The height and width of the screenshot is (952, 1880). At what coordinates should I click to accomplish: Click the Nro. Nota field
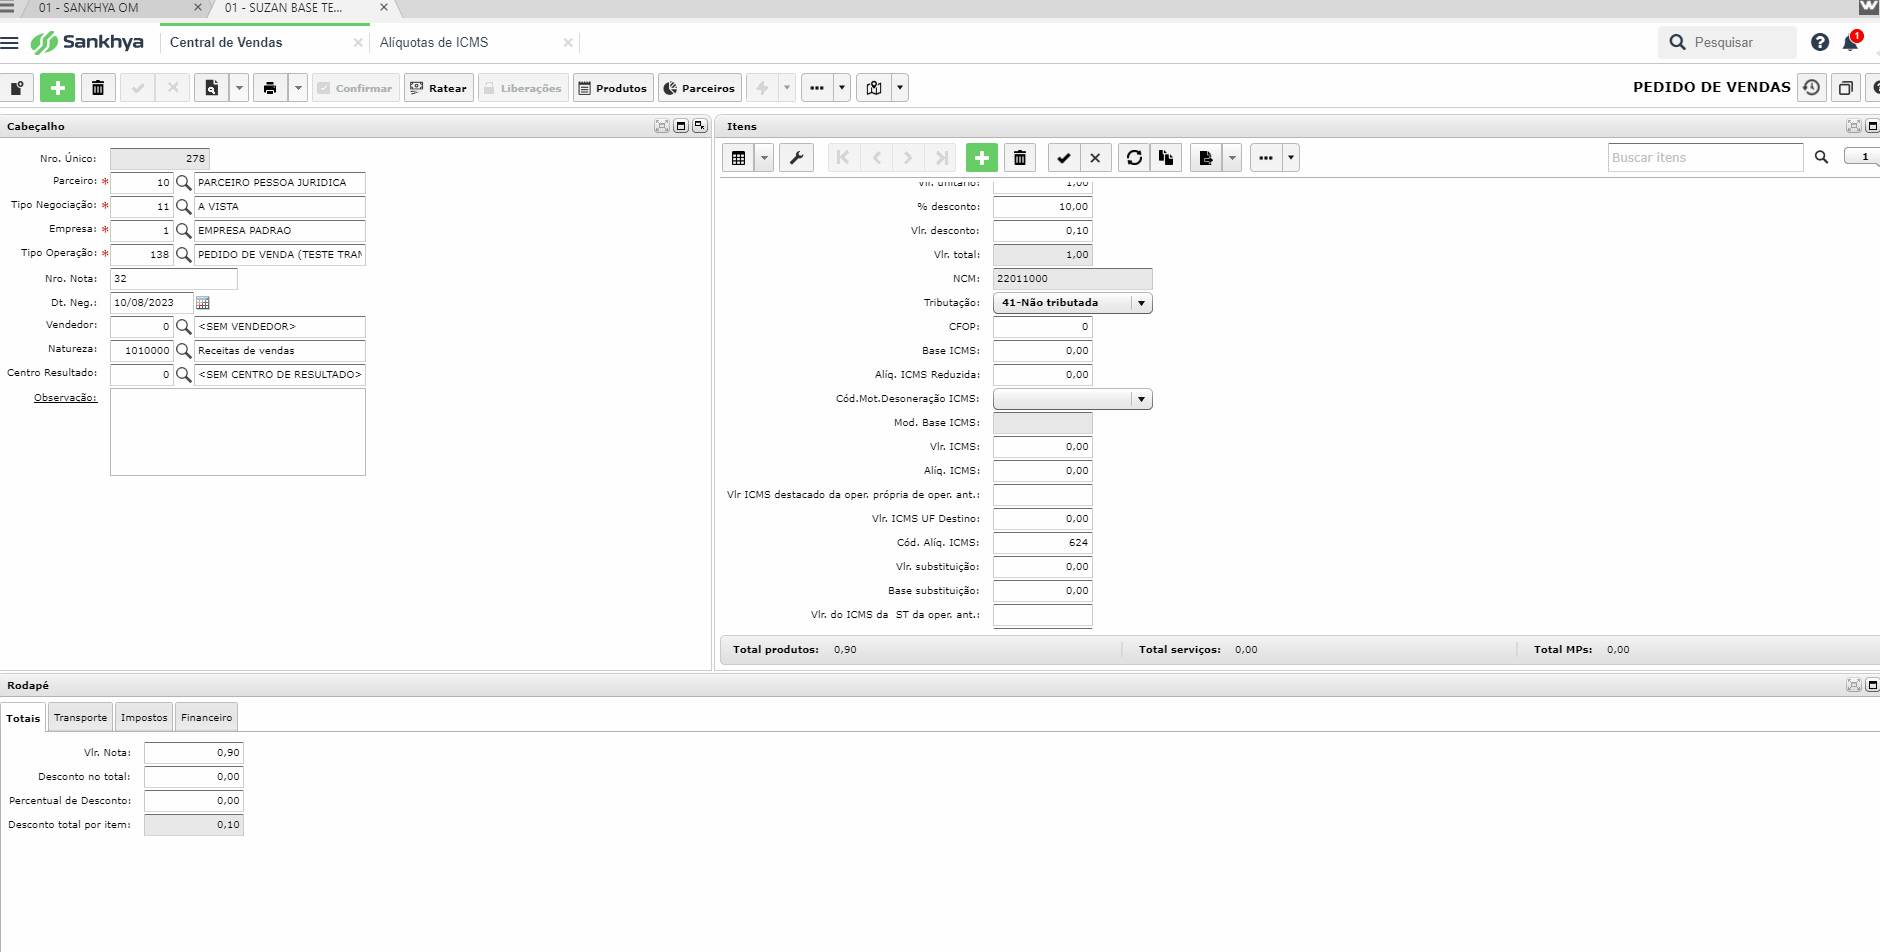click(x=174, y=279)
